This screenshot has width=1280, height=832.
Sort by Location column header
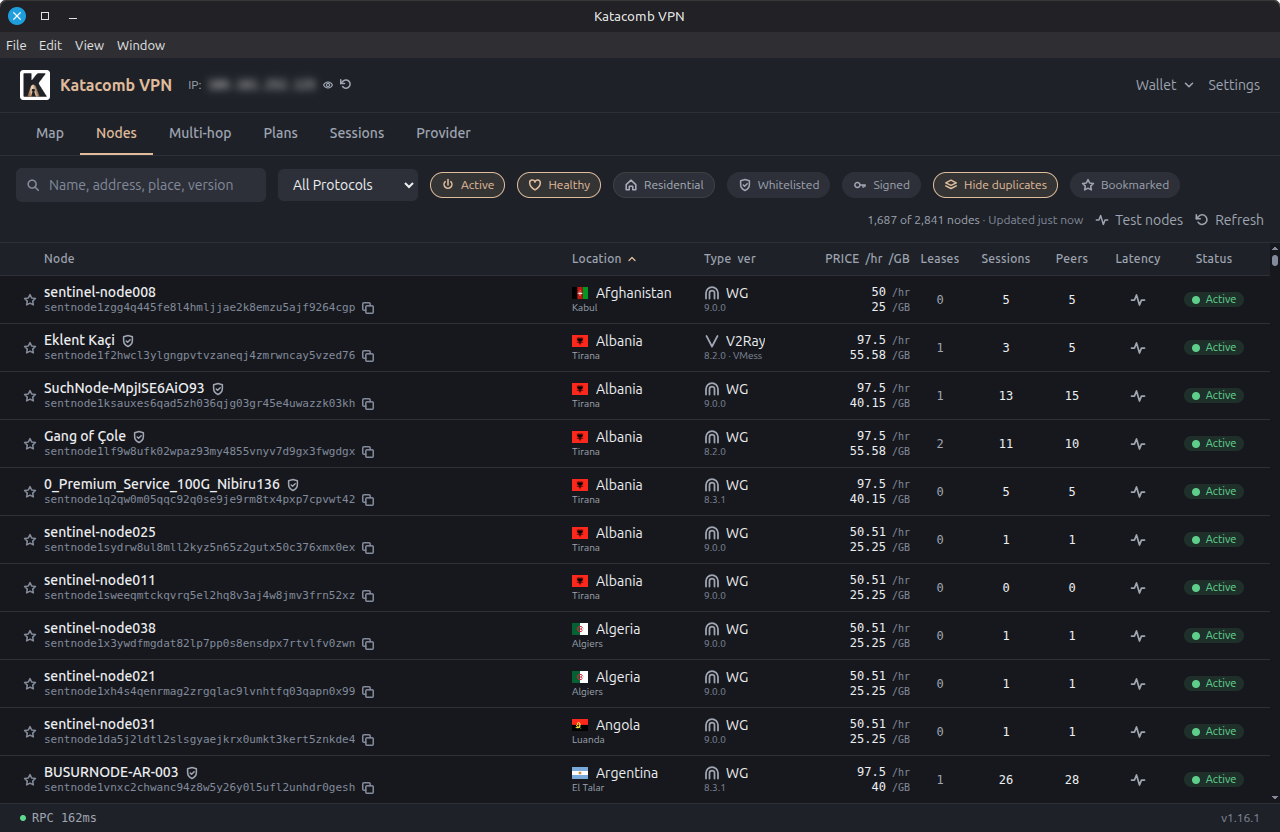[604, 259]
